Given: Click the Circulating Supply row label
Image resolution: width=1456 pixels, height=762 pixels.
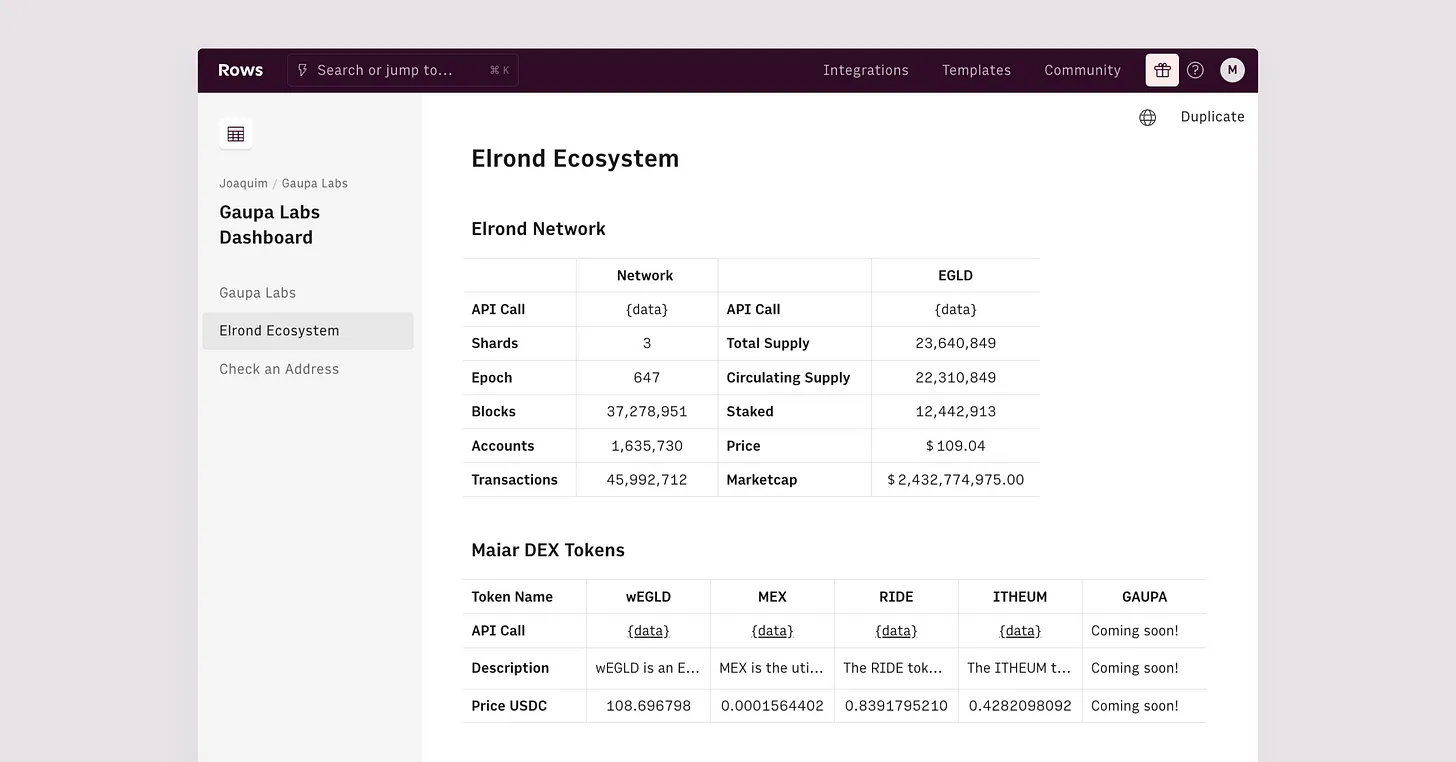Looking at the screenshot, I should pyautogui.click(x=788, y=378).
